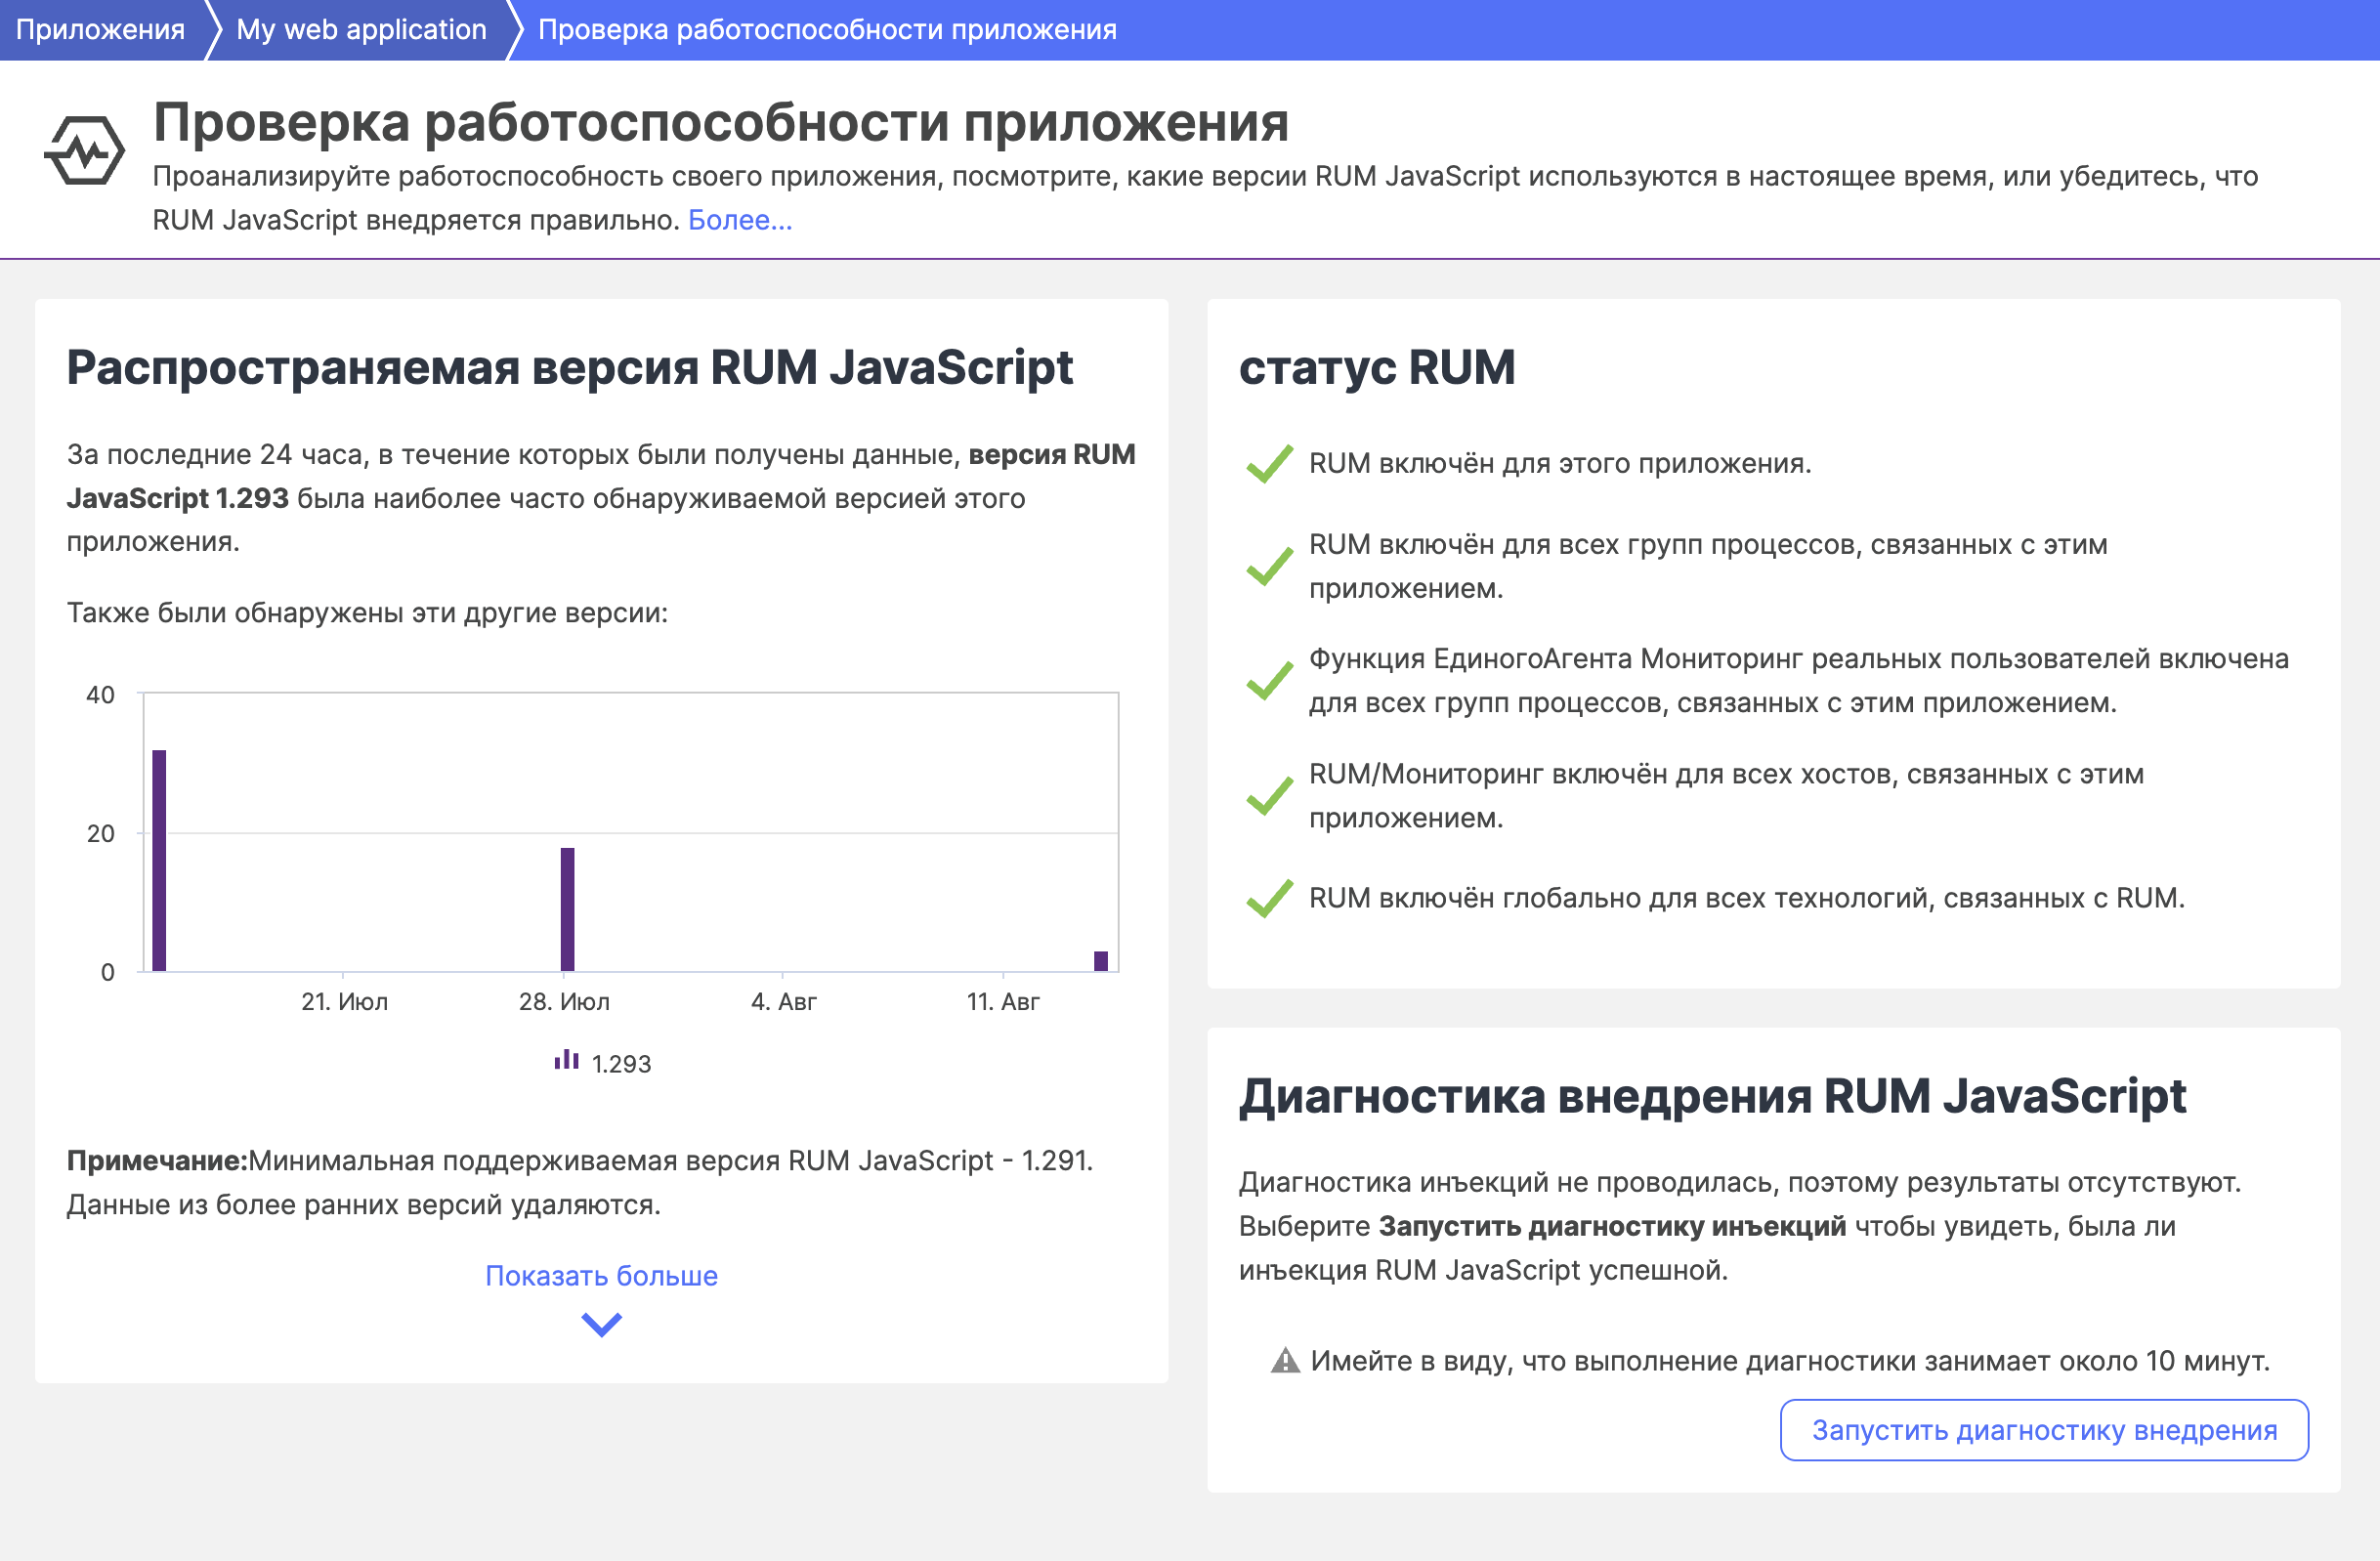The height and width of the screenshot is (1561, 2380).
Task: Open 'Приложения' breadcrumb item
Action: [100, 29]
